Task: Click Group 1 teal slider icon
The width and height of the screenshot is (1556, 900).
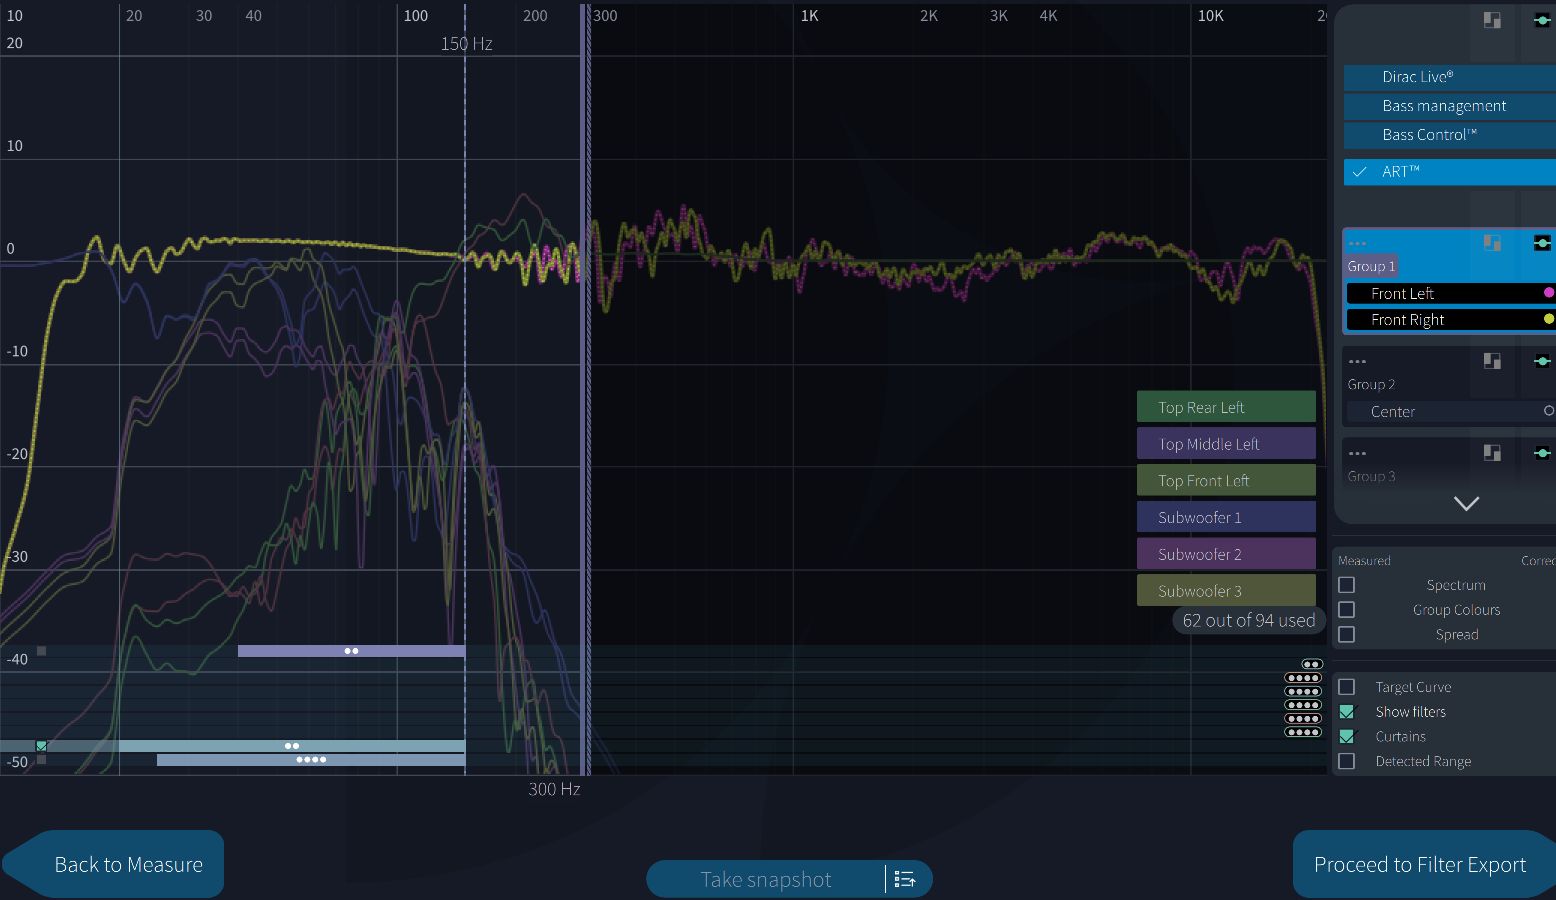Action: (x=1541, y=243)
